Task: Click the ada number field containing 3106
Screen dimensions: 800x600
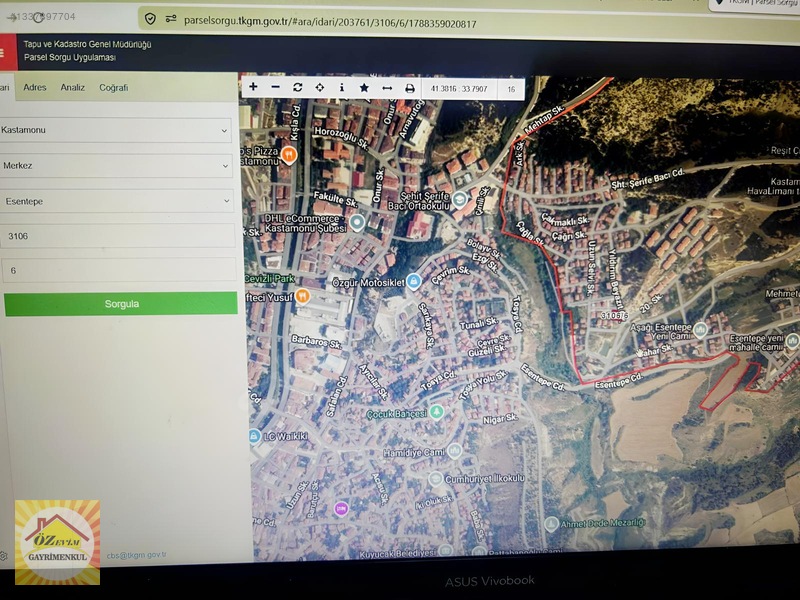Action: pyautogui.click(x=118, y=236)
